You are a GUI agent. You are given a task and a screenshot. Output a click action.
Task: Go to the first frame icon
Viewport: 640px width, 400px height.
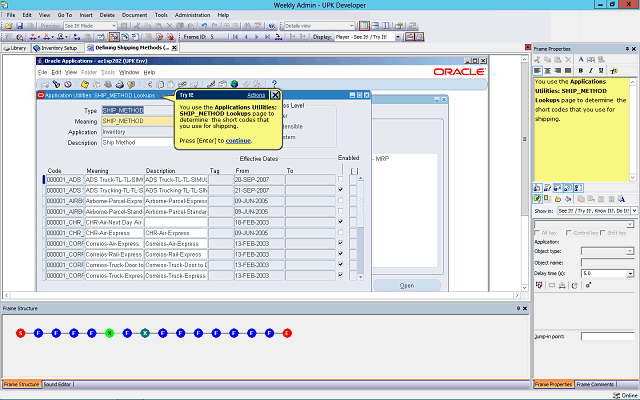pos(235,37)
